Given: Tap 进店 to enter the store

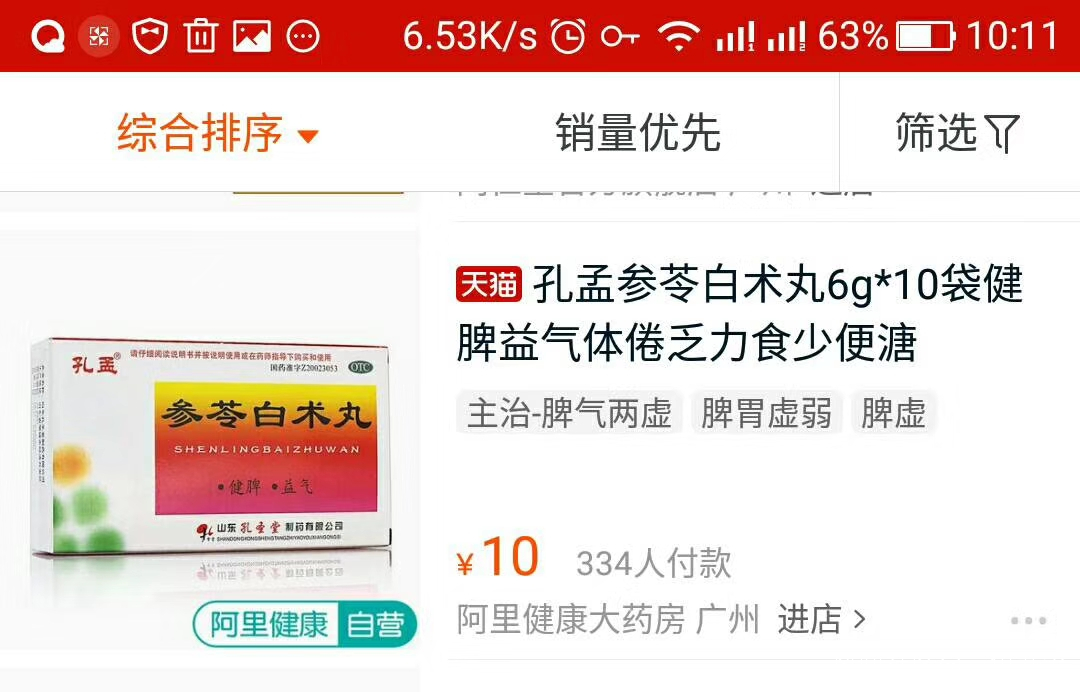Looking at the screenshot, I should point(821,619).
